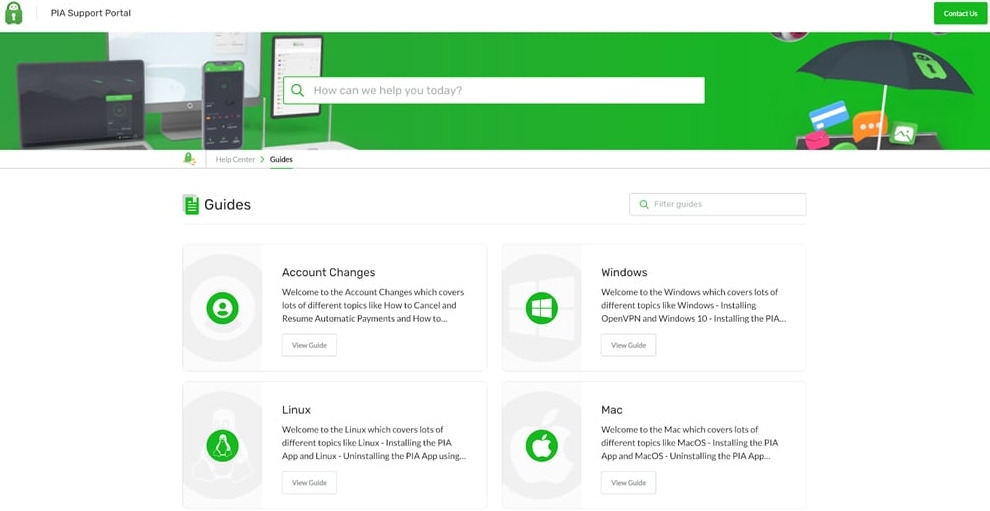Click the PIA padlock logo in header

click(14, 13)
